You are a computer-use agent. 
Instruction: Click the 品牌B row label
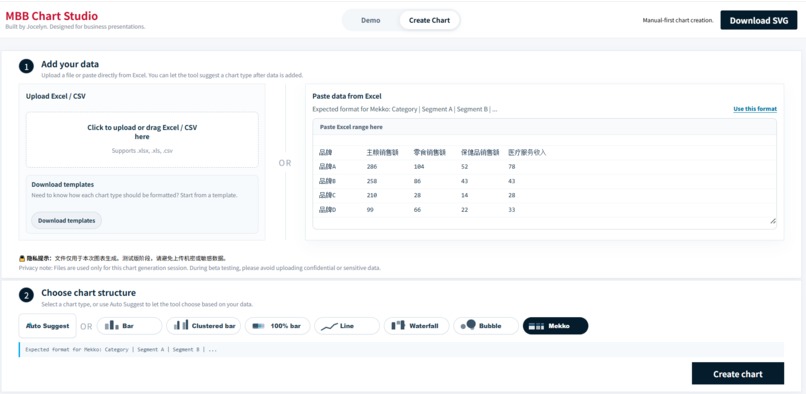pyautogui.click(x=327, y=181)
